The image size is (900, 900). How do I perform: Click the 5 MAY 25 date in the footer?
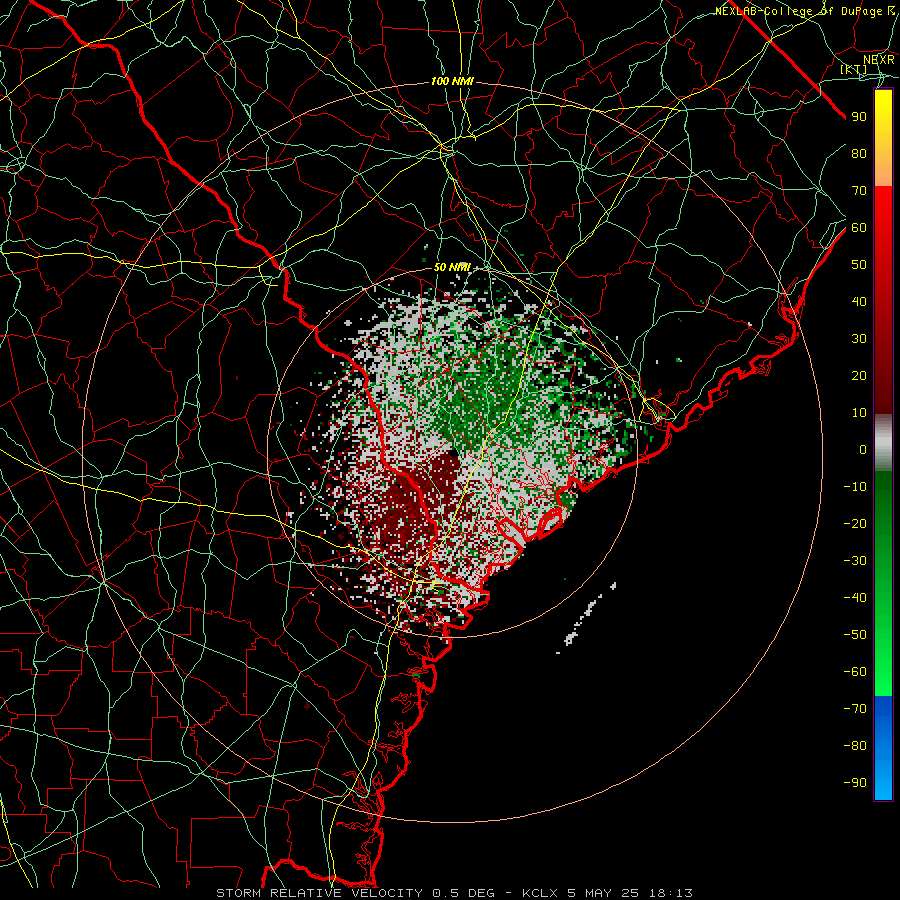tap(603, 893)
